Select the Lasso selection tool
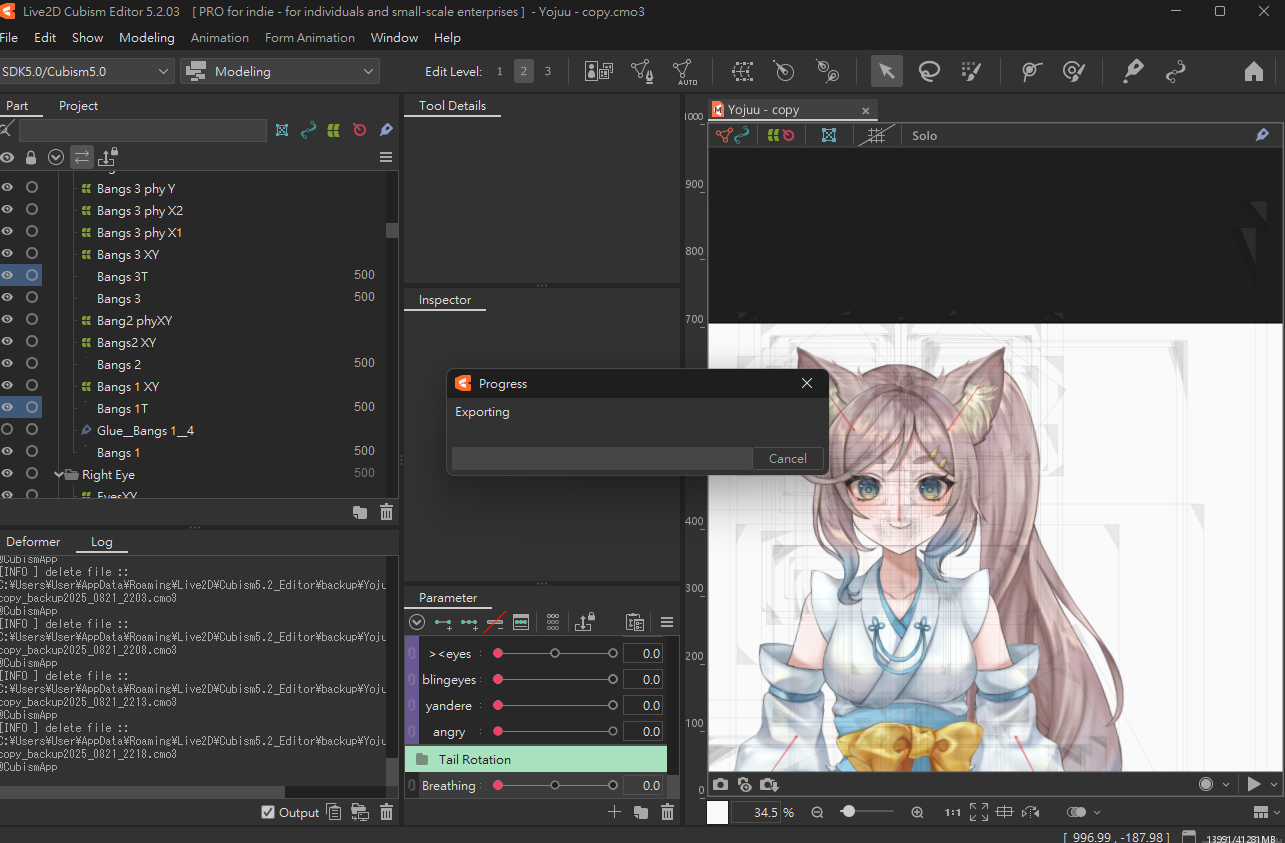Image resolution: width=1285 pixels, height=843 pixels. 929,71
